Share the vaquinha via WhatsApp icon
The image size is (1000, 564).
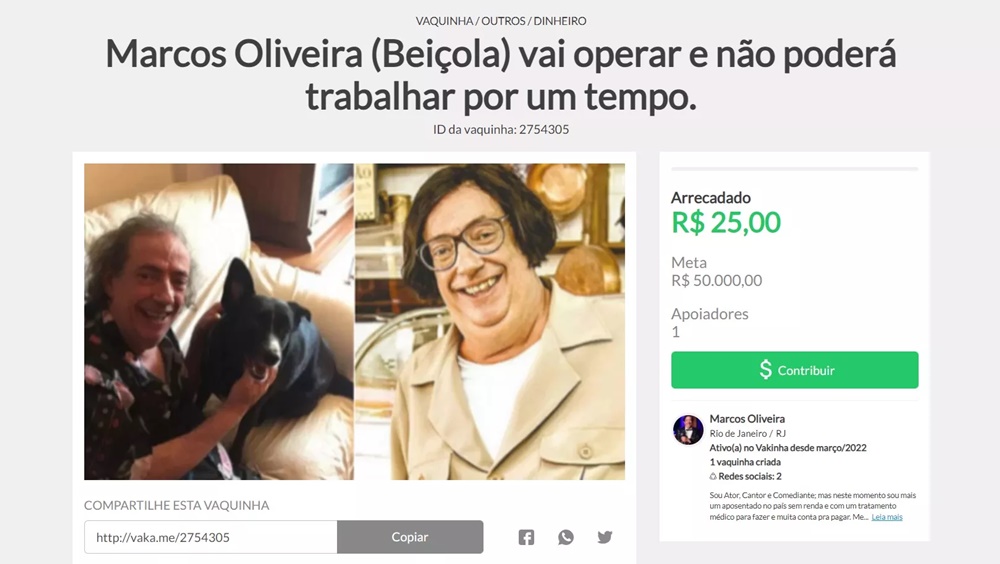[566, 537]
